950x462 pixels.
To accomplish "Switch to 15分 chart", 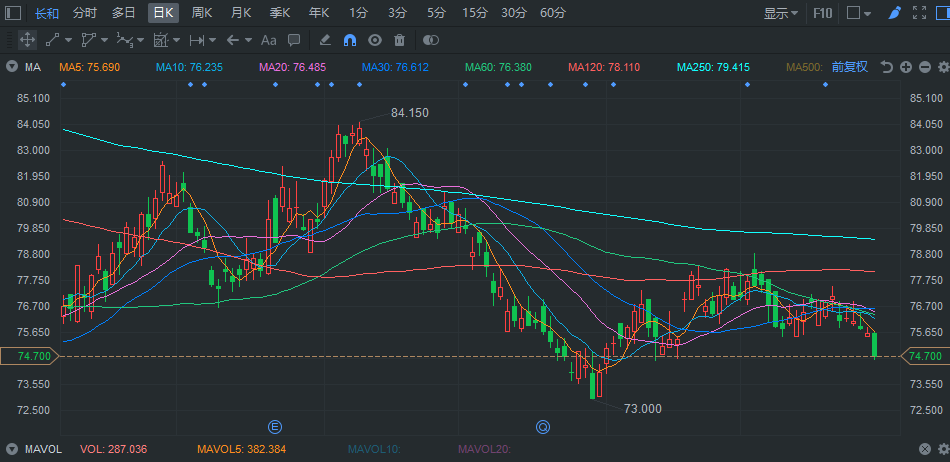I will (474, 13).
